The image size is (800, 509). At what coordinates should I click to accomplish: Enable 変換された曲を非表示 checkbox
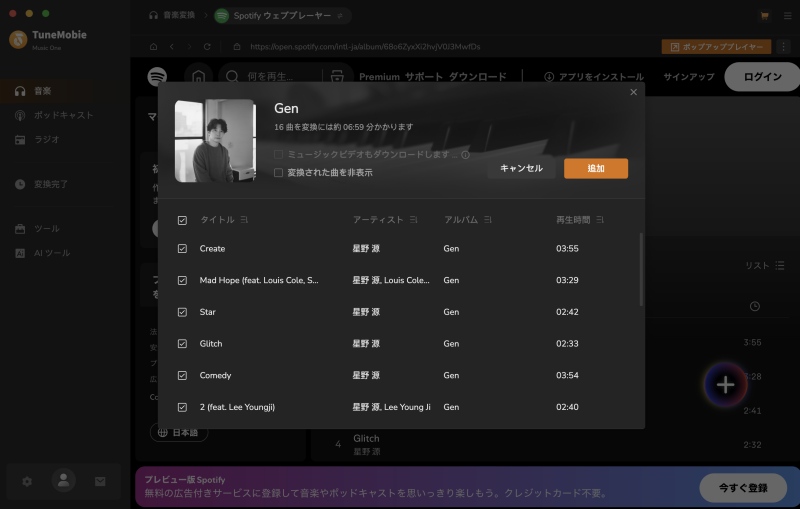(279, 173)
